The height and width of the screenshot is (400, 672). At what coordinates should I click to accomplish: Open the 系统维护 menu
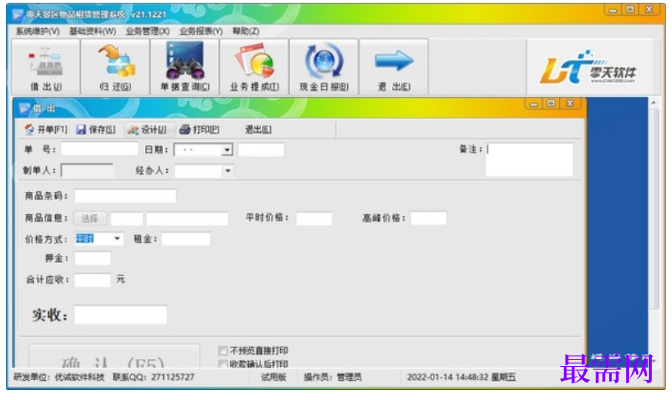point(38,31)
